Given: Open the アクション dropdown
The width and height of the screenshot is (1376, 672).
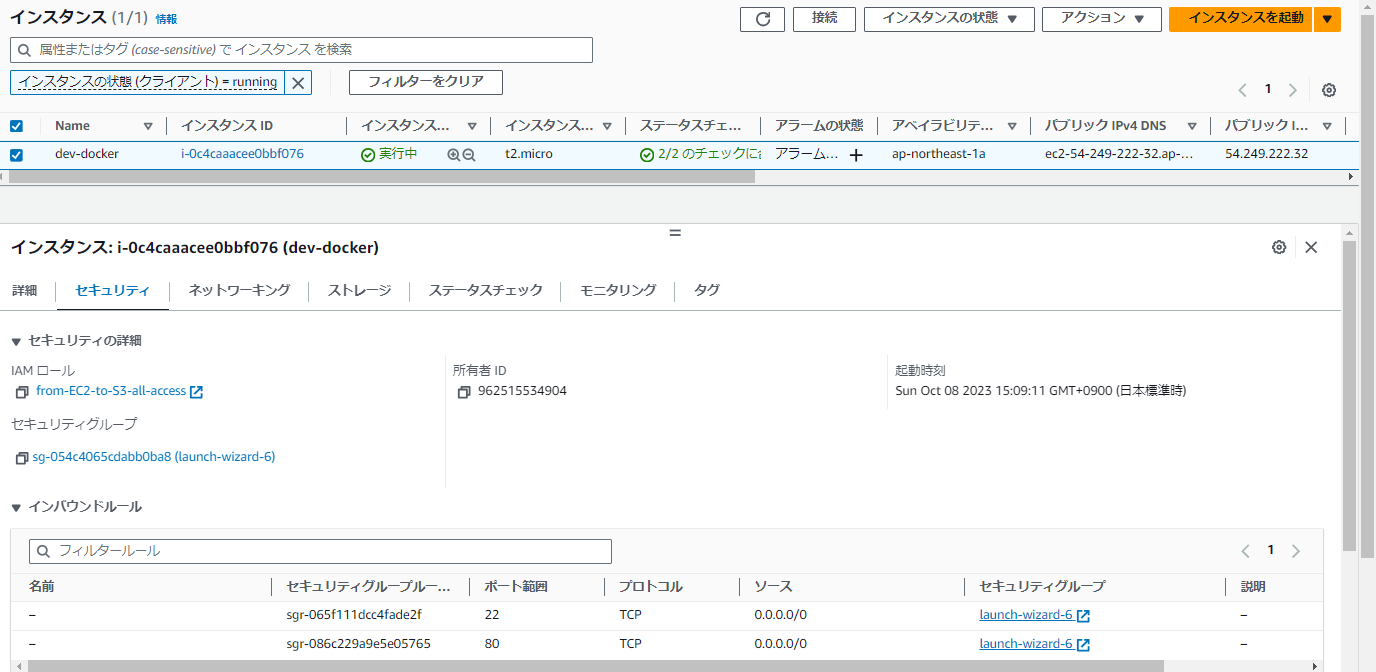Looking at the screenshot, I should click(1101, 19).
